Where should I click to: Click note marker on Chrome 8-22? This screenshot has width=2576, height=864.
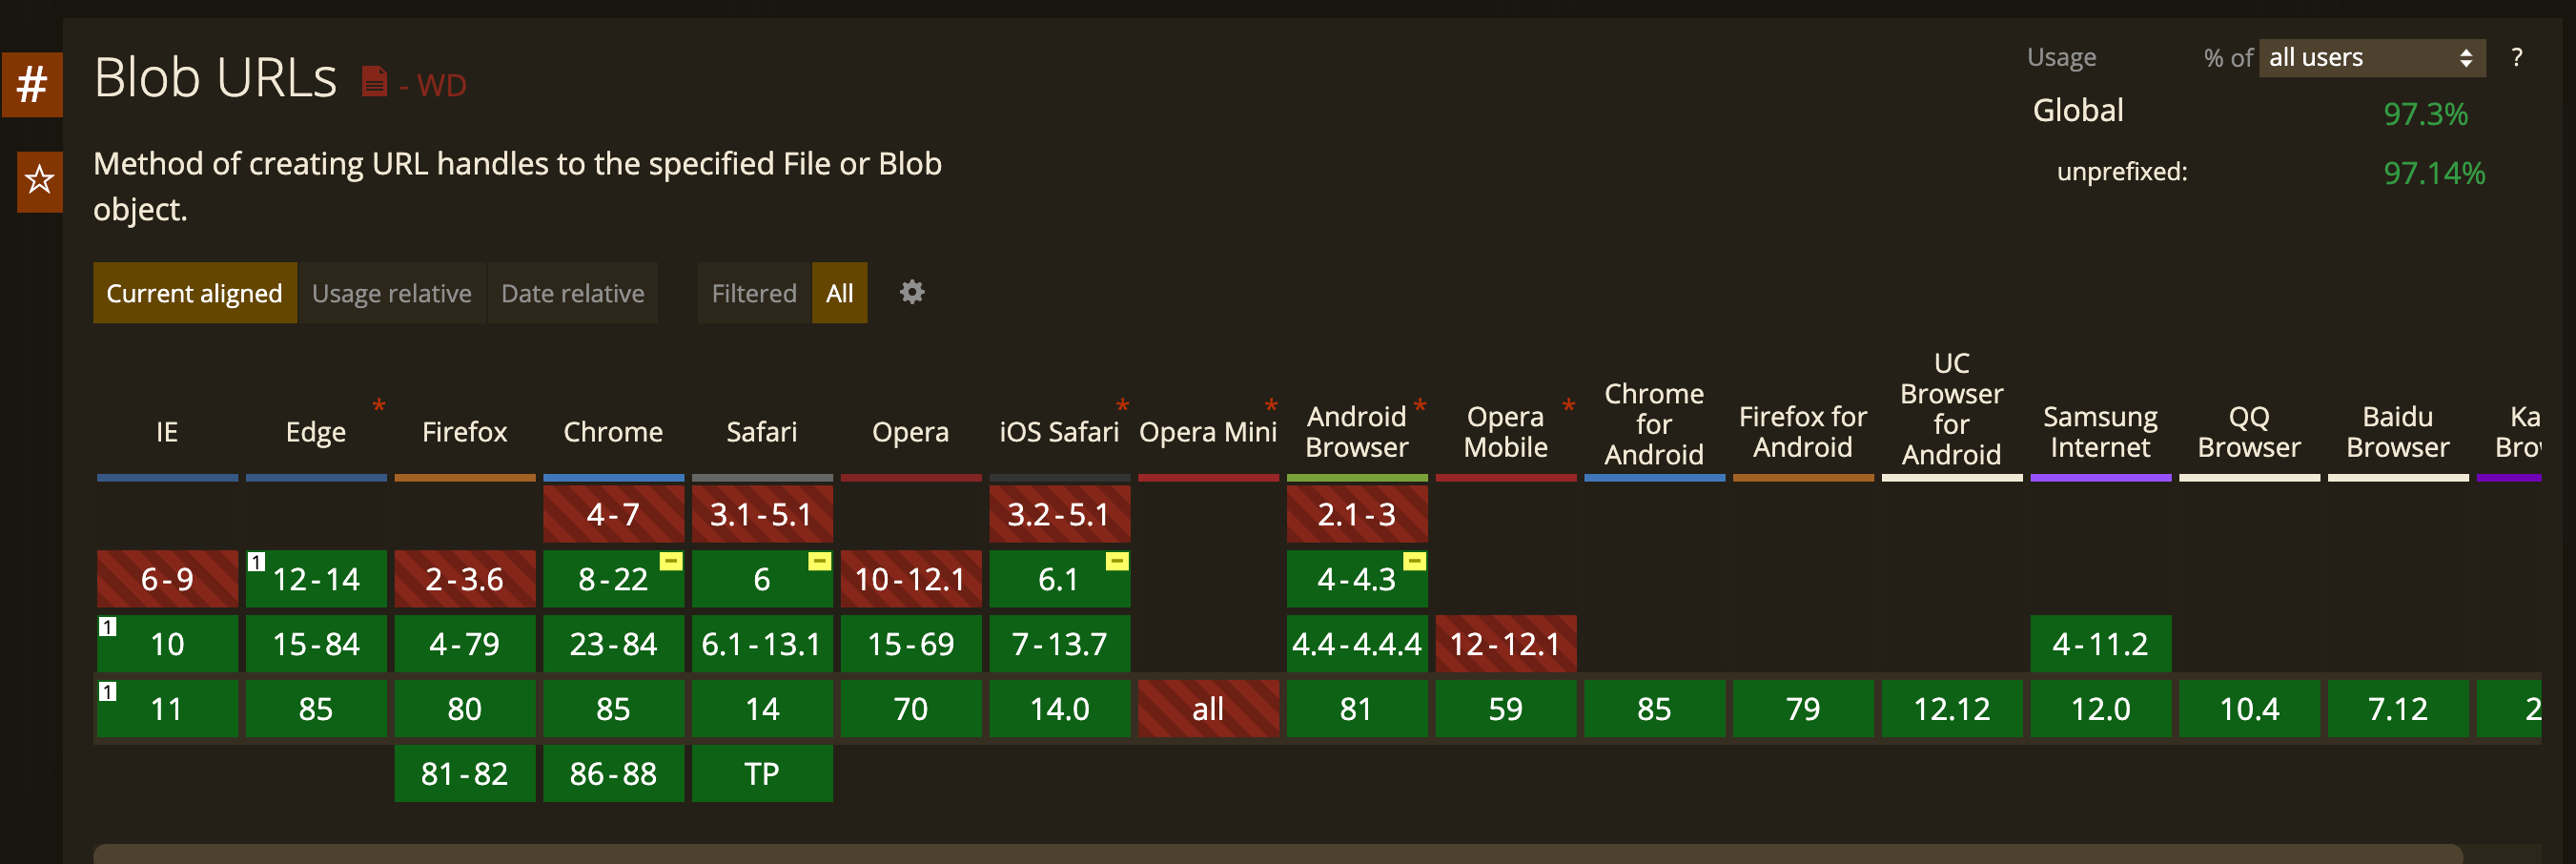[x=671, y=561]
